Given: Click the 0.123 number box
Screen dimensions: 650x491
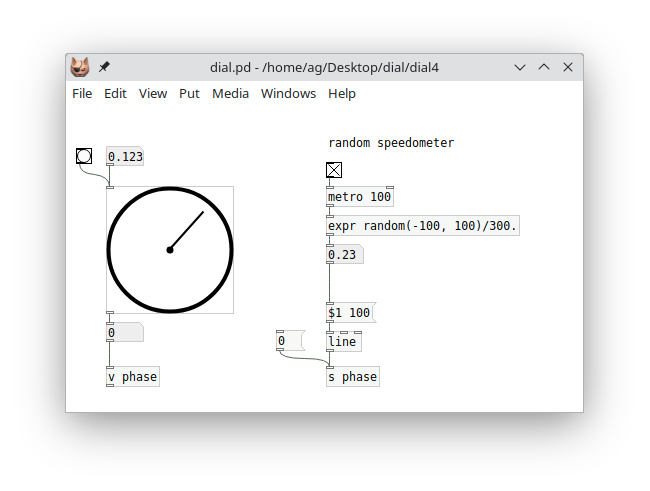Looking at the screenshot, I should coord(125,157).
